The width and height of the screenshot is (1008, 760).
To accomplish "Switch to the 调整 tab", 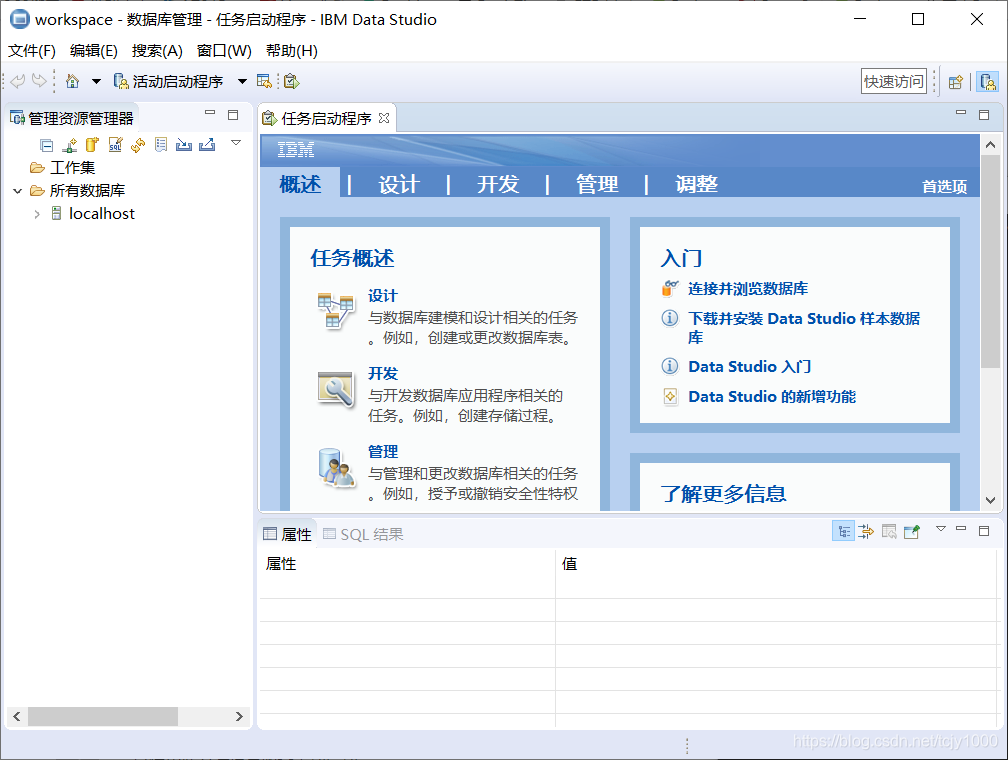I will 696,185.
